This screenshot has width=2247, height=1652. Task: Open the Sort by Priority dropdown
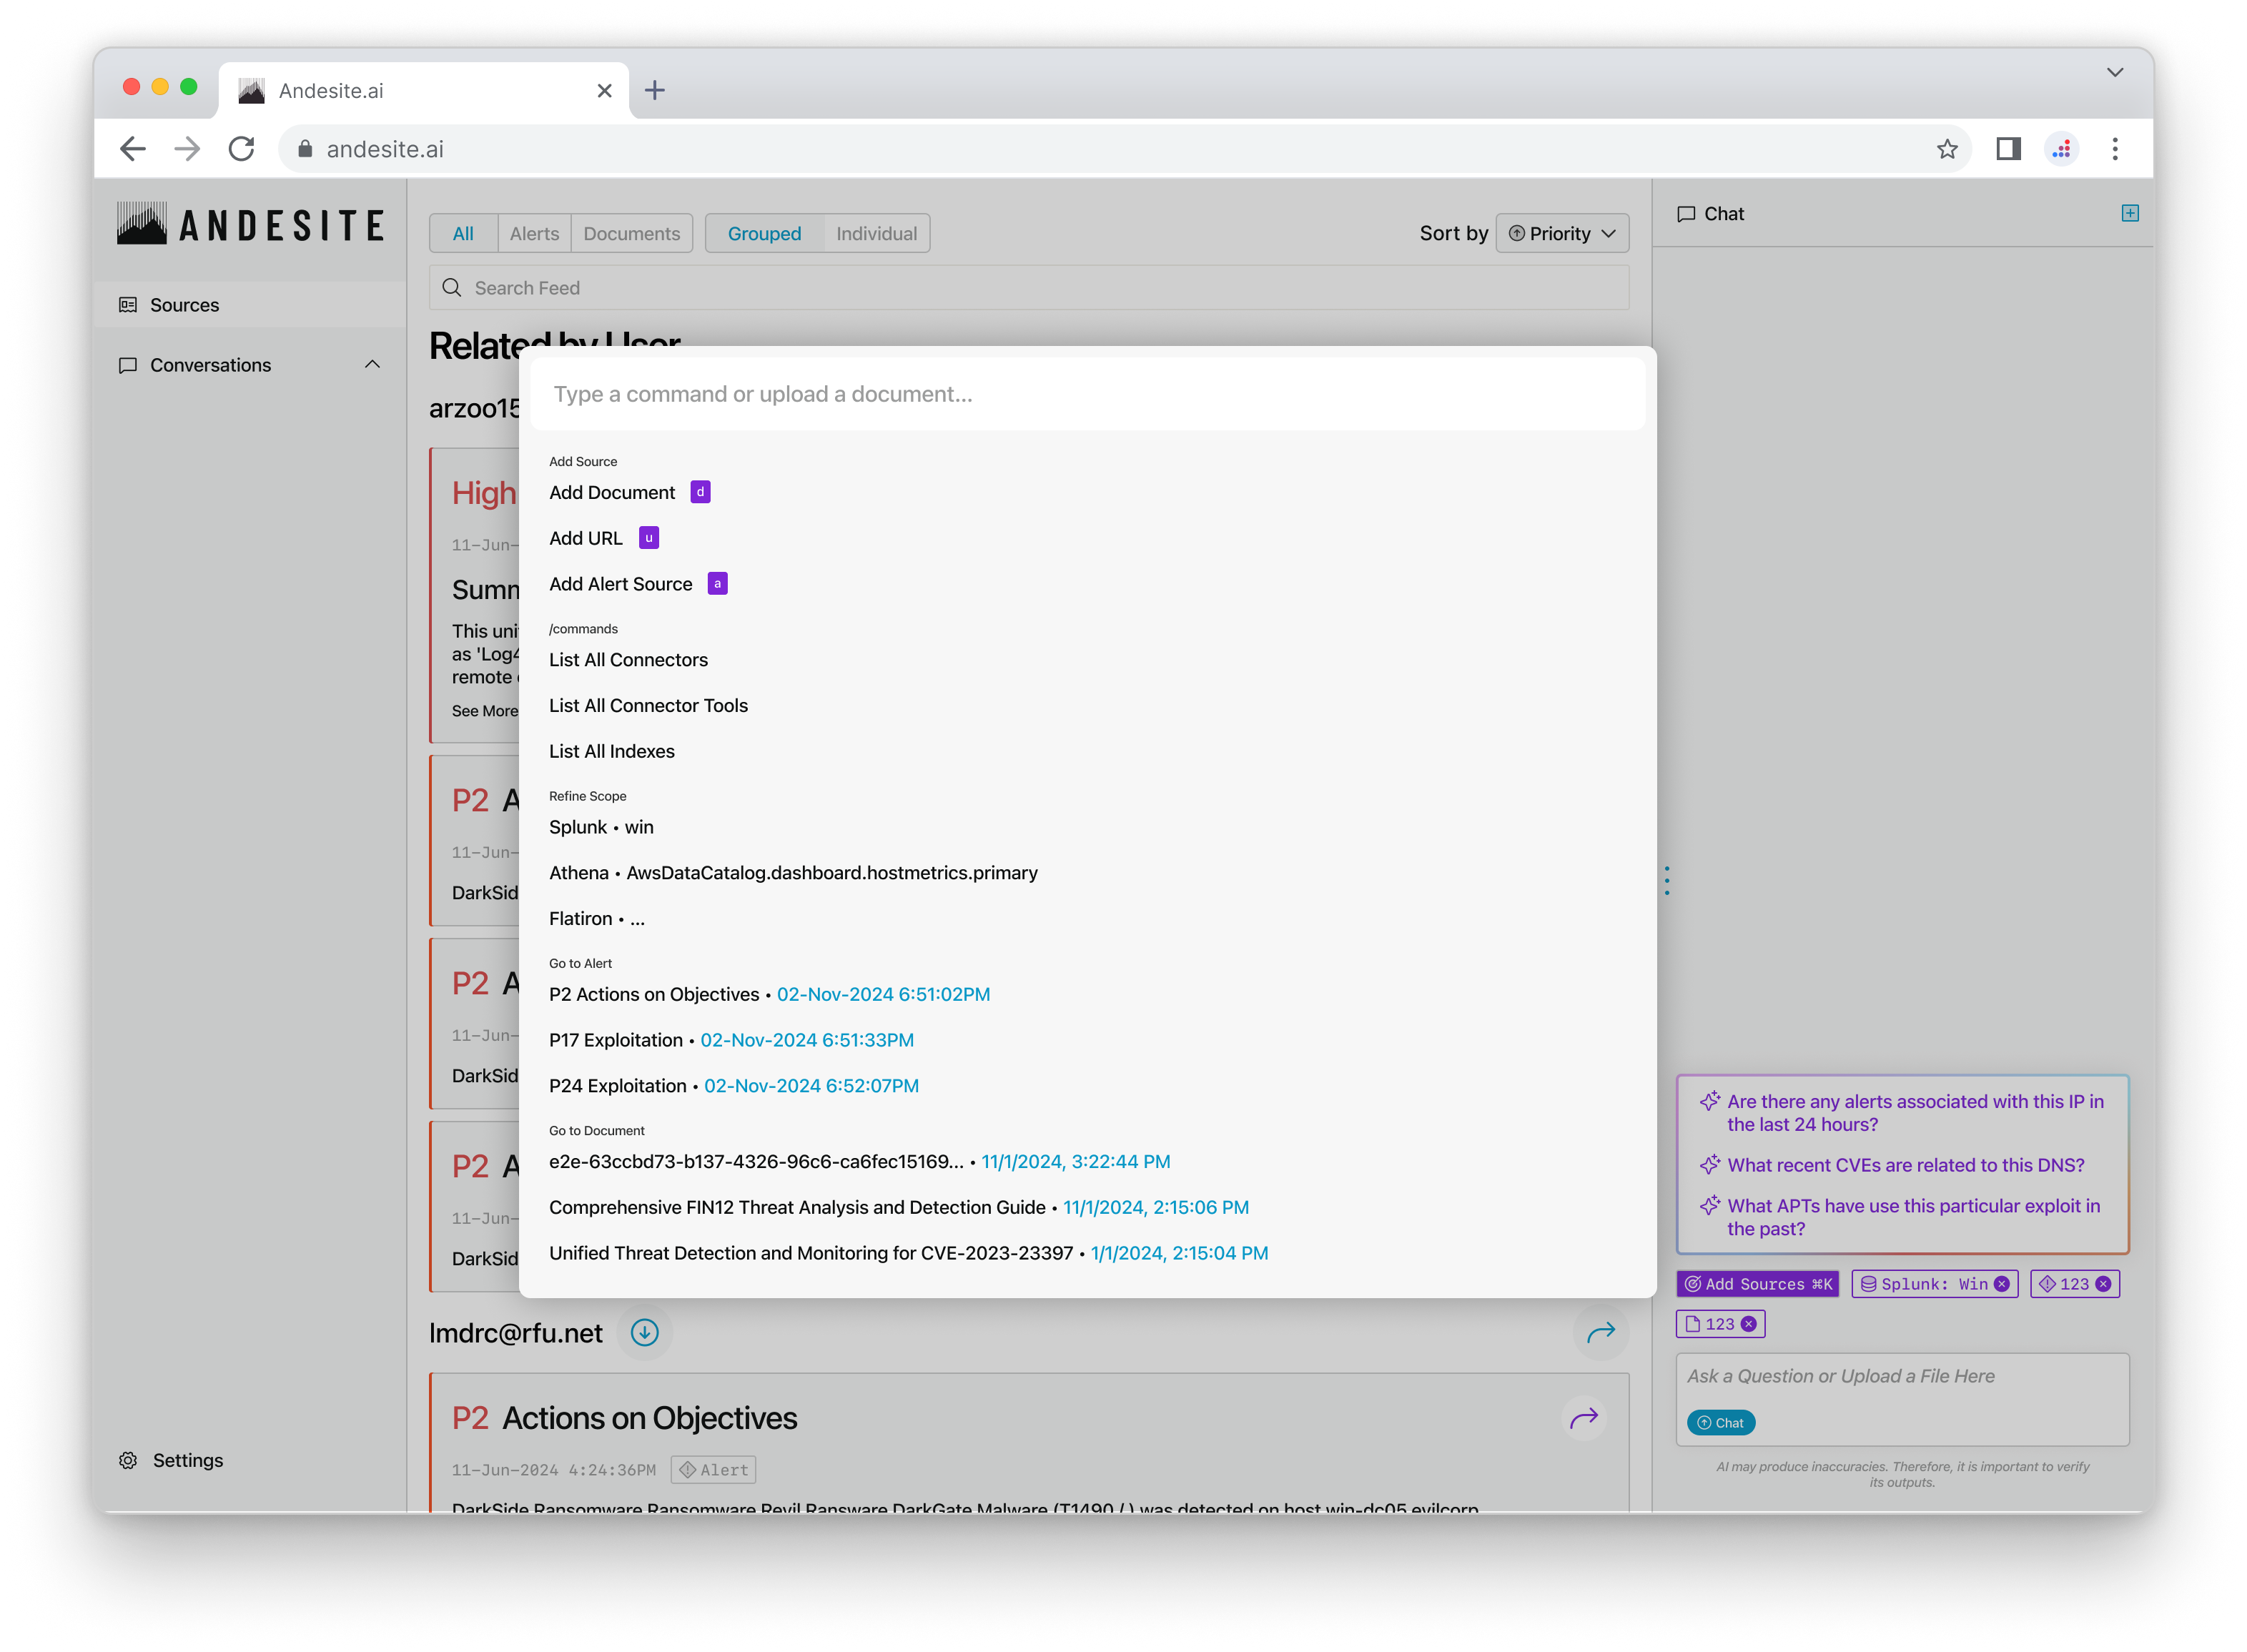click(1562, 233)
